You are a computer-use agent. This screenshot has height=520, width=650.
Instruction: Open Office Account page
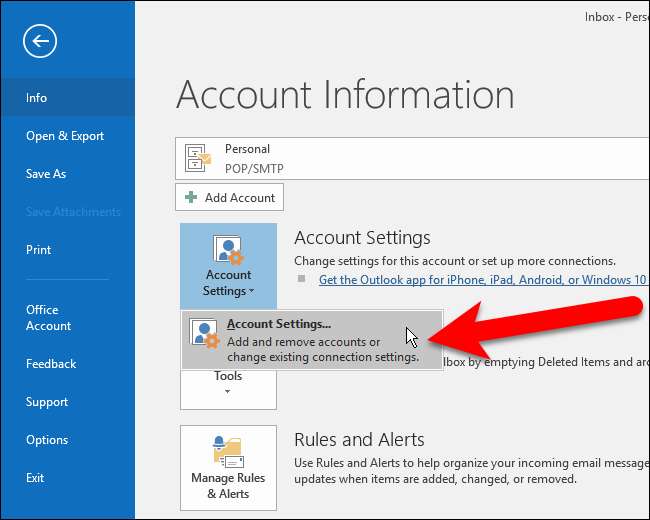pos(48,318)
